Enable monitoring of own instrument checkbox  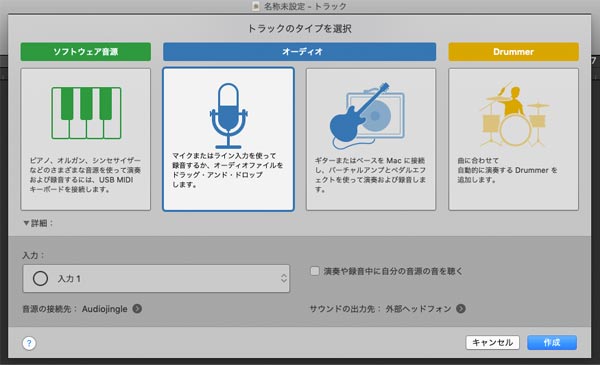[315, 271]
